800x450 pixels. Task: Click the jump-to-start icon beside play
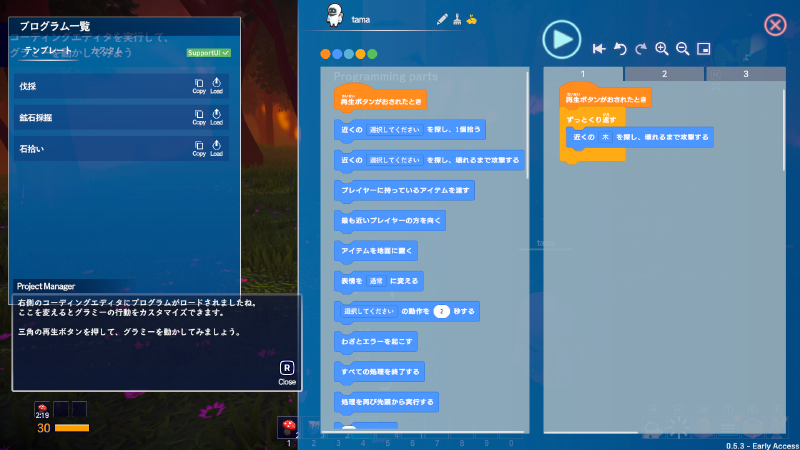coord(598,48)
